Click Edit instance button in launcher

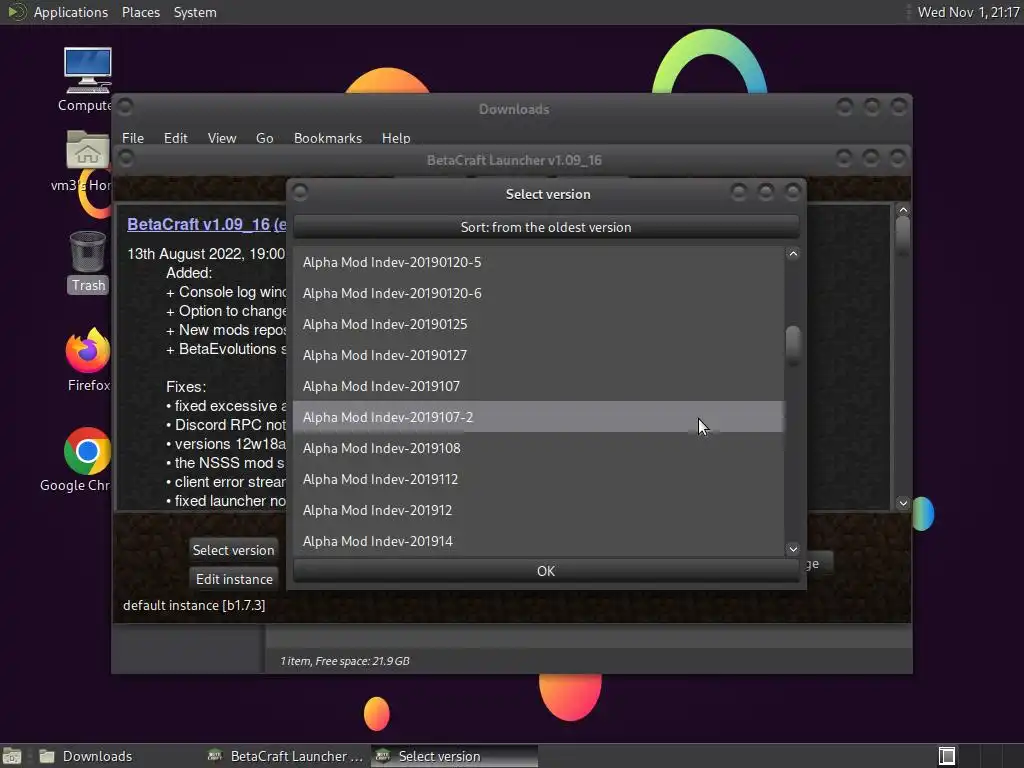click(234, 579)
